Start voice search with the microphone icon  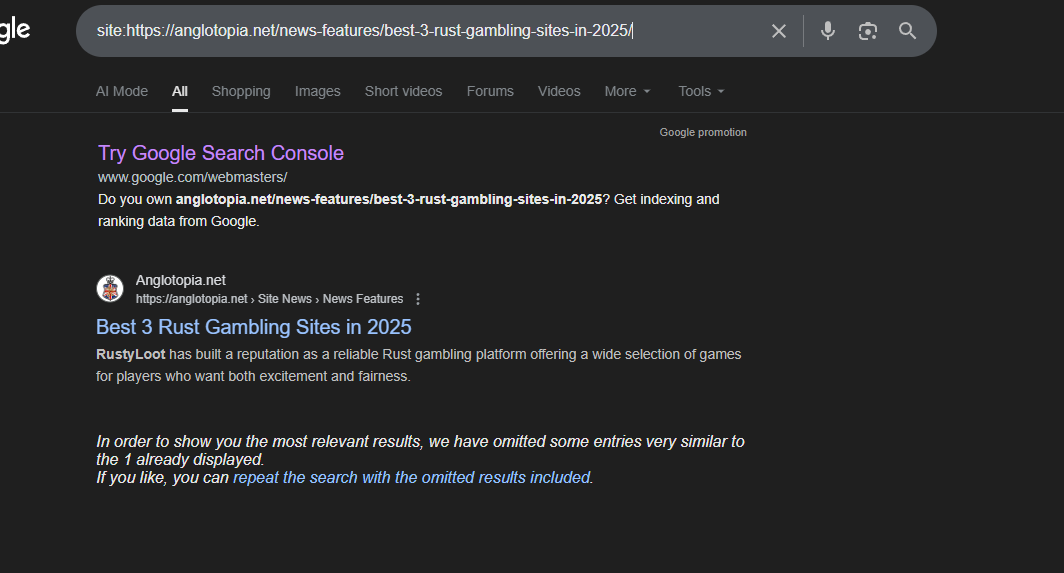827,31
